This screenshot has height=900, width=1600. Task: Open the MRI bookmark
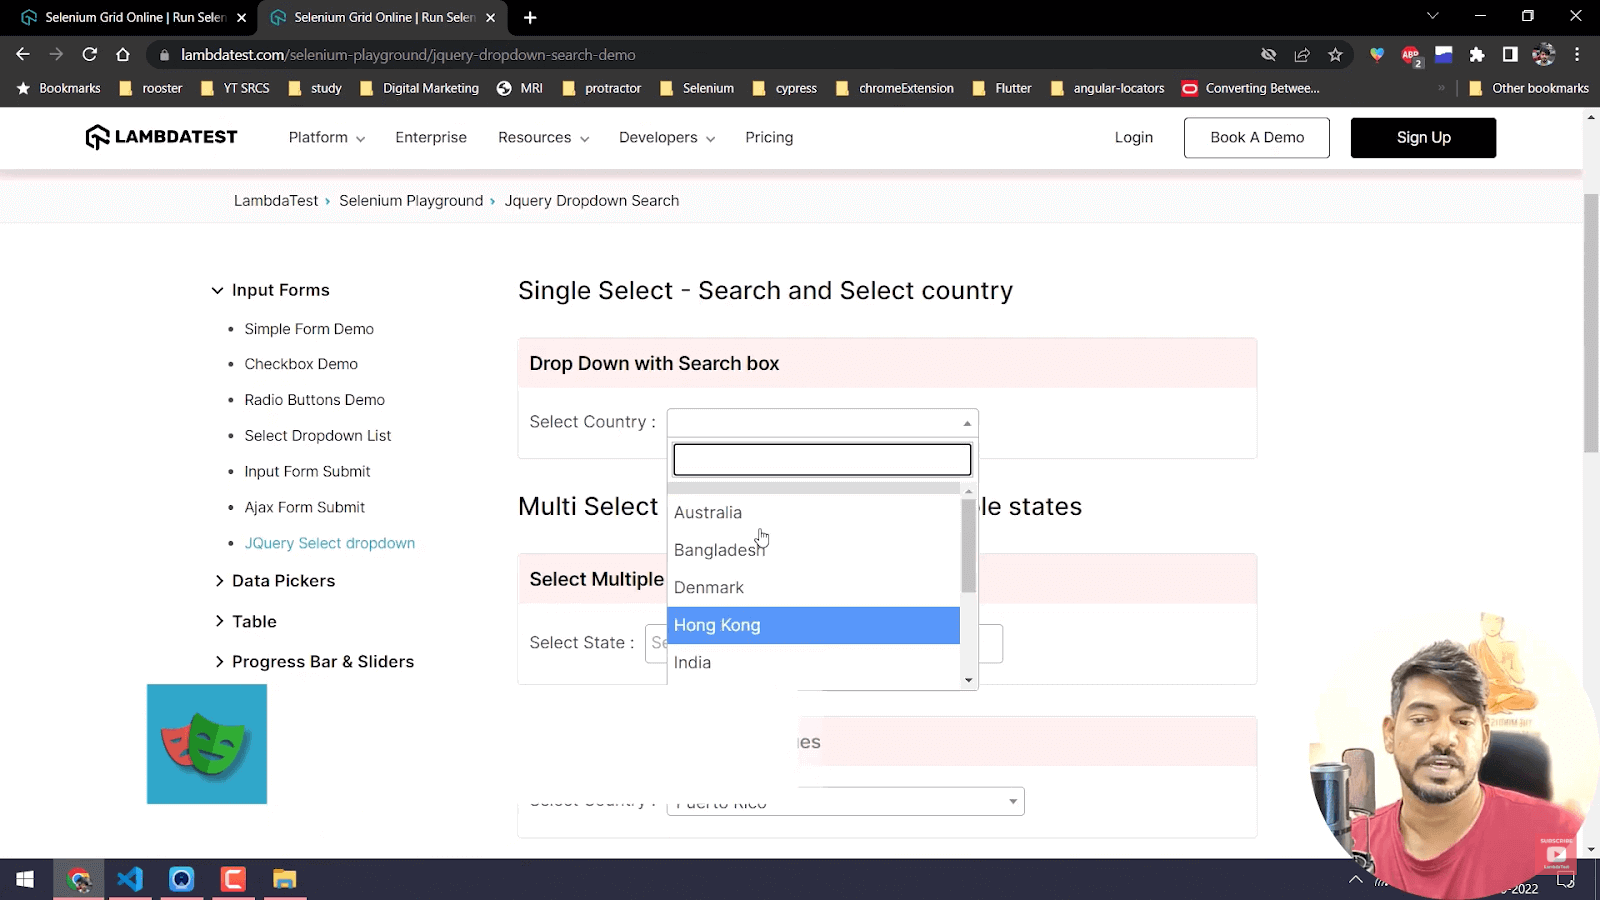point(520,88)
